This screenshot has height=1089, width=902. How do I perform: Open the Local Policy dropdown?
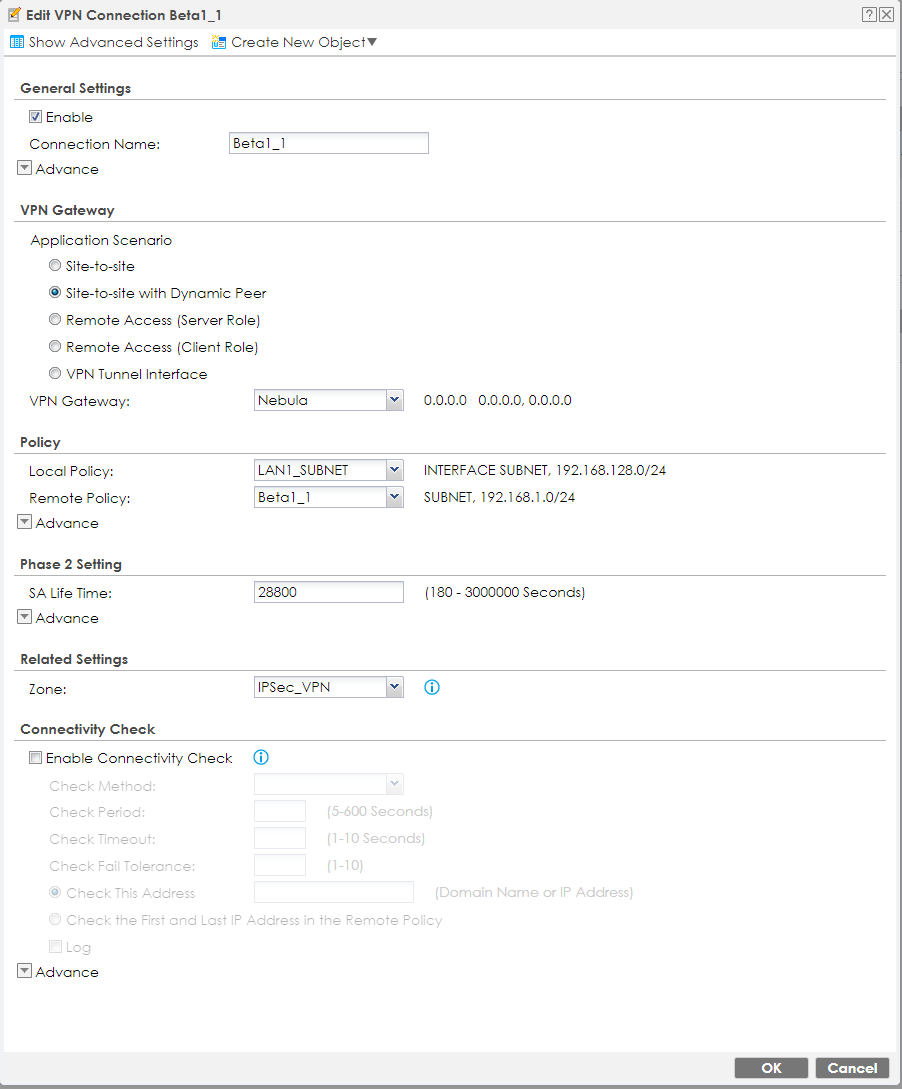pyautogui.click(x=394, y=470)
